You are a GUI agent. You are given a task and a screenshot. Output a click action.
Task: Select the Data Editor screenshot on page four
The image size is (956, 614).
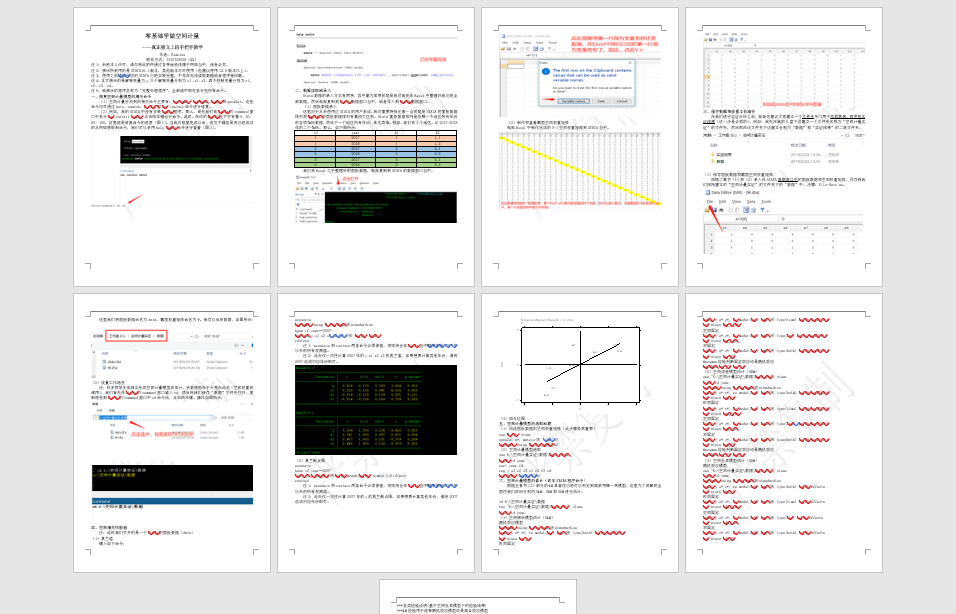[x=784, y=221]
